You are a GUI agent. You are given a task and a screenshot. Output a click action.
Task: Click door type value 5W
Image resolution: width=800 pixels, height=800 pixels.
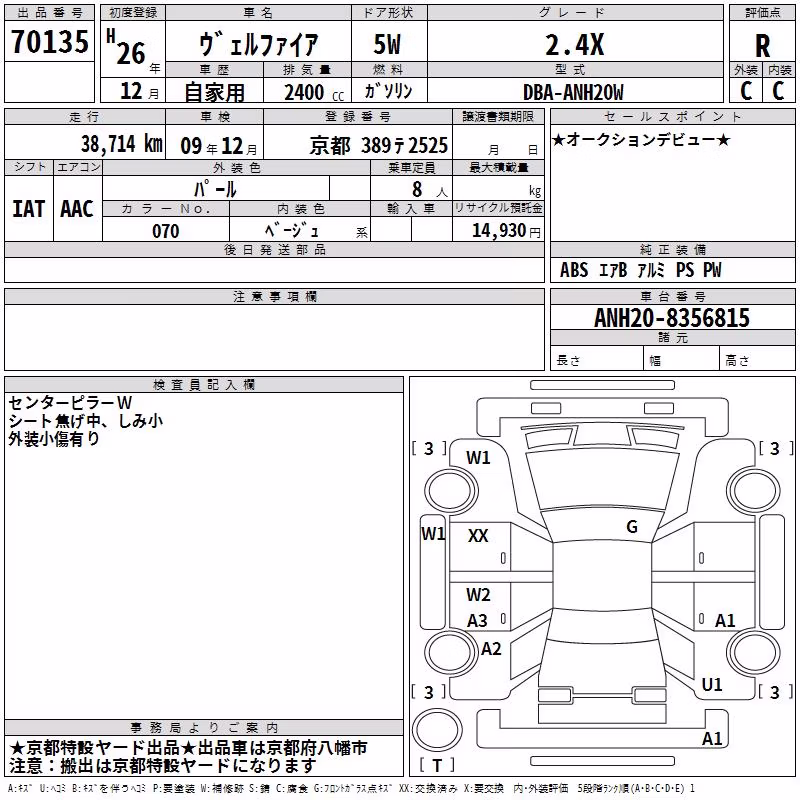pyautogui.click(x=388, y=44)
